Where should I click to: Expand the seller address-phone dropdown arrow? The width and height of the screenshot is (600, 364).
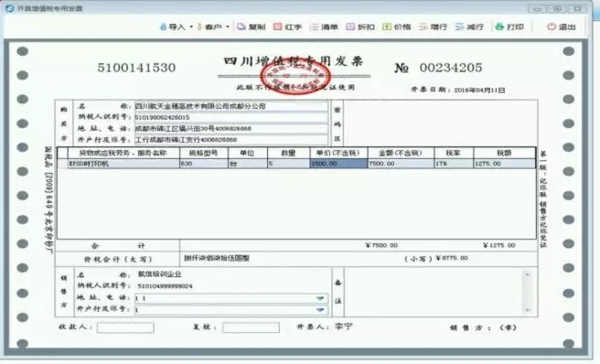point(320,298)
